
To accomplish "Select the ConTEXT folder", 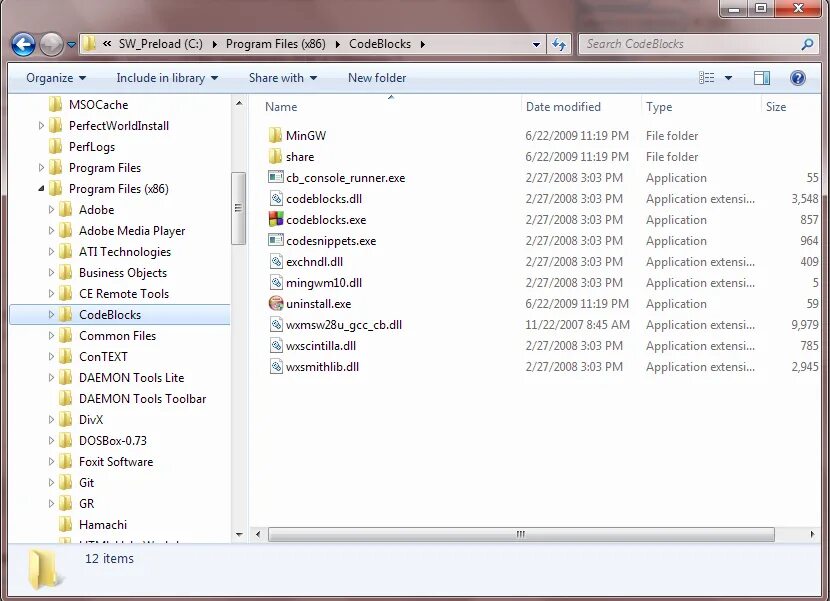I will [103, 356].
